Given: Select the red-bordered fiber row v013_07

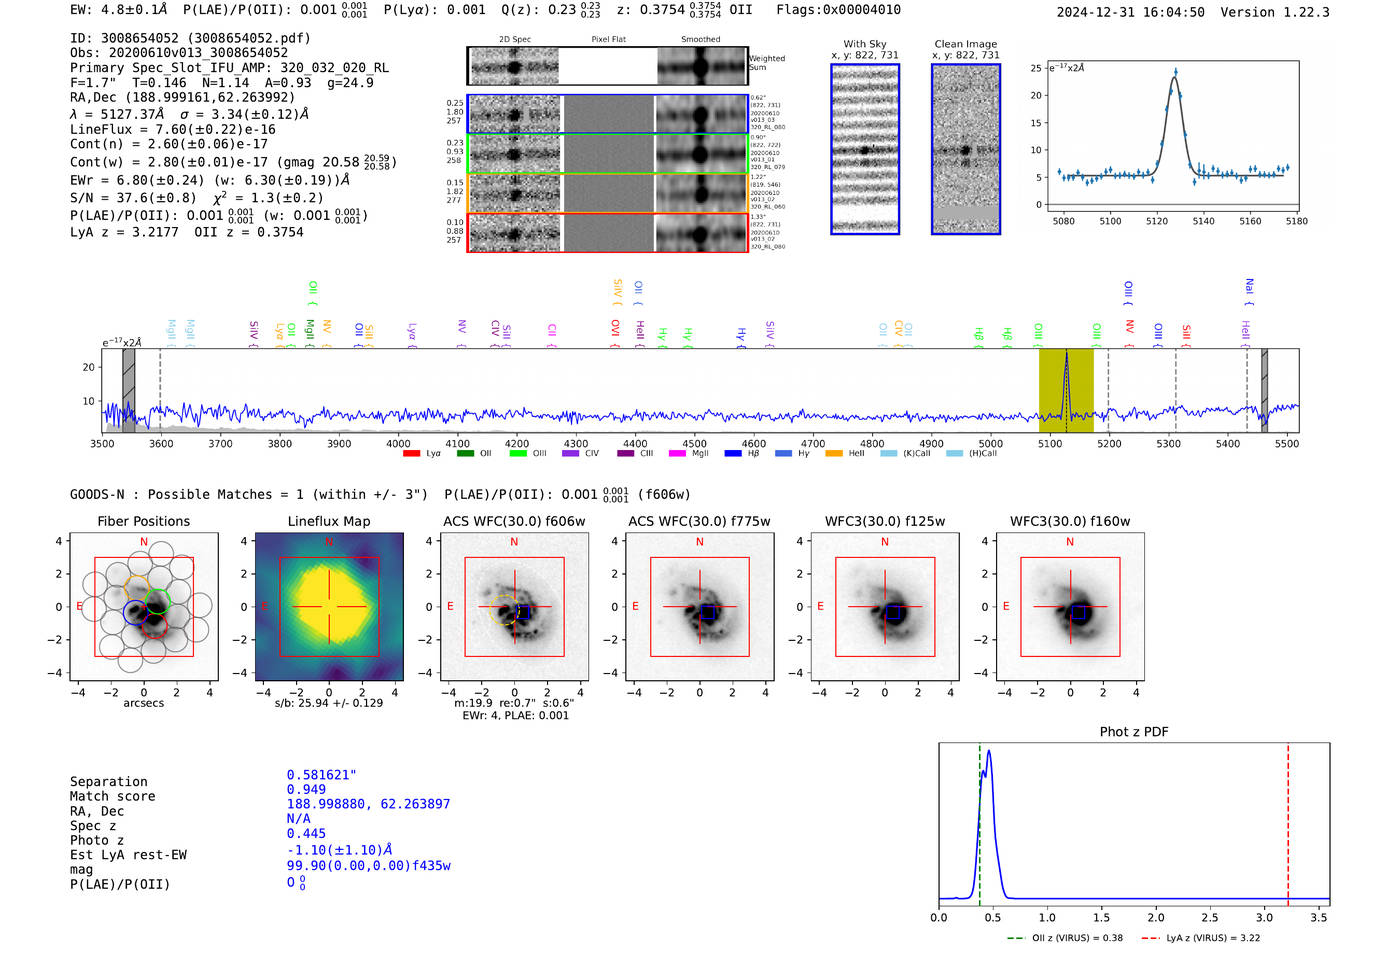Looking at the screenshot, I should pos(607,232).
